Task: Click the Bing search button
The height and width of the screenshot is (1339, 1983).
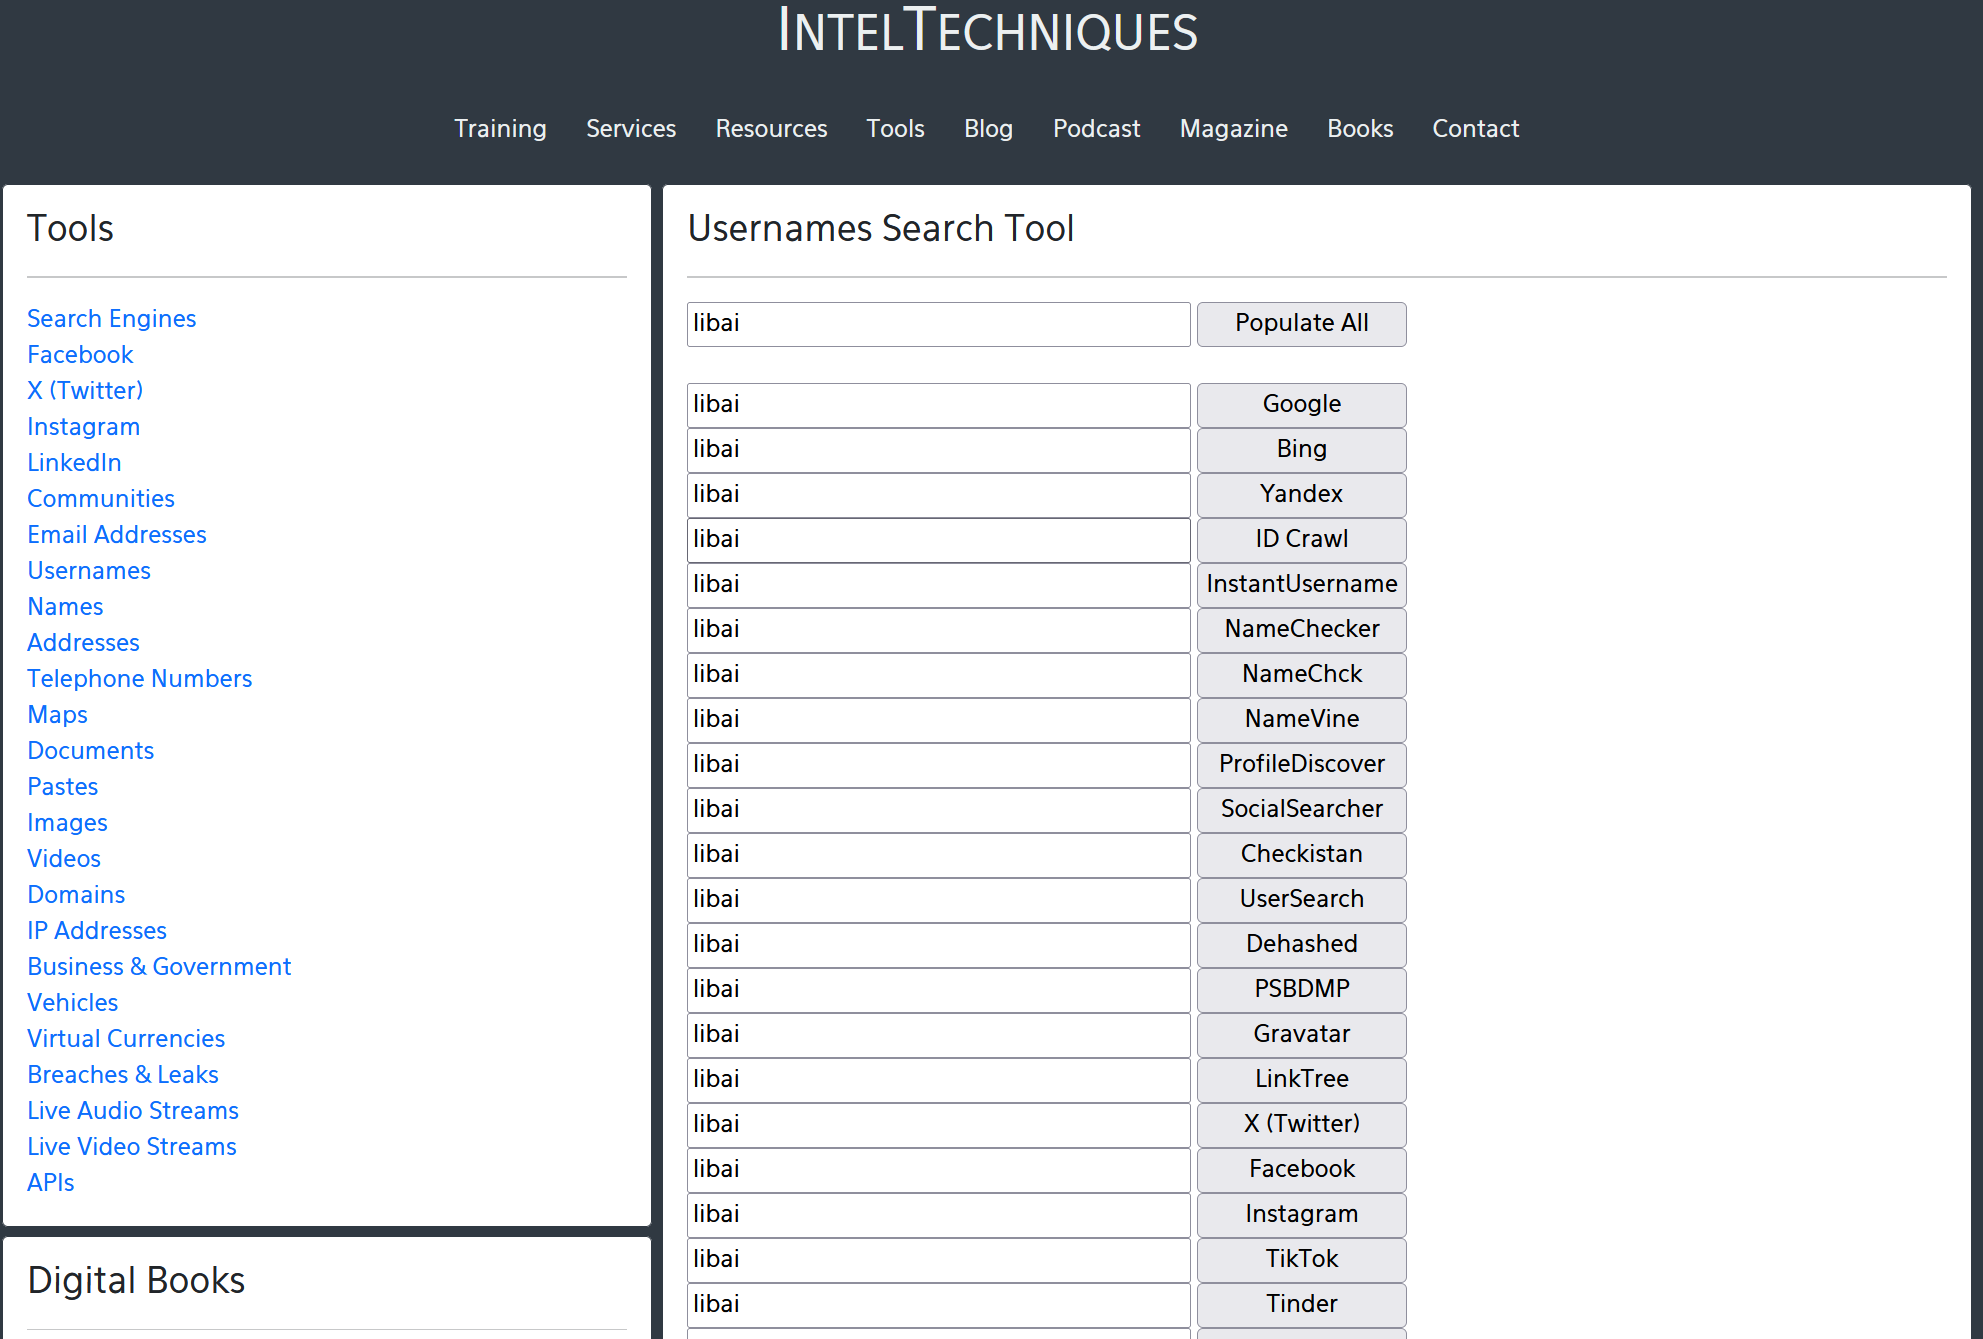Action: coord(1301,450)
